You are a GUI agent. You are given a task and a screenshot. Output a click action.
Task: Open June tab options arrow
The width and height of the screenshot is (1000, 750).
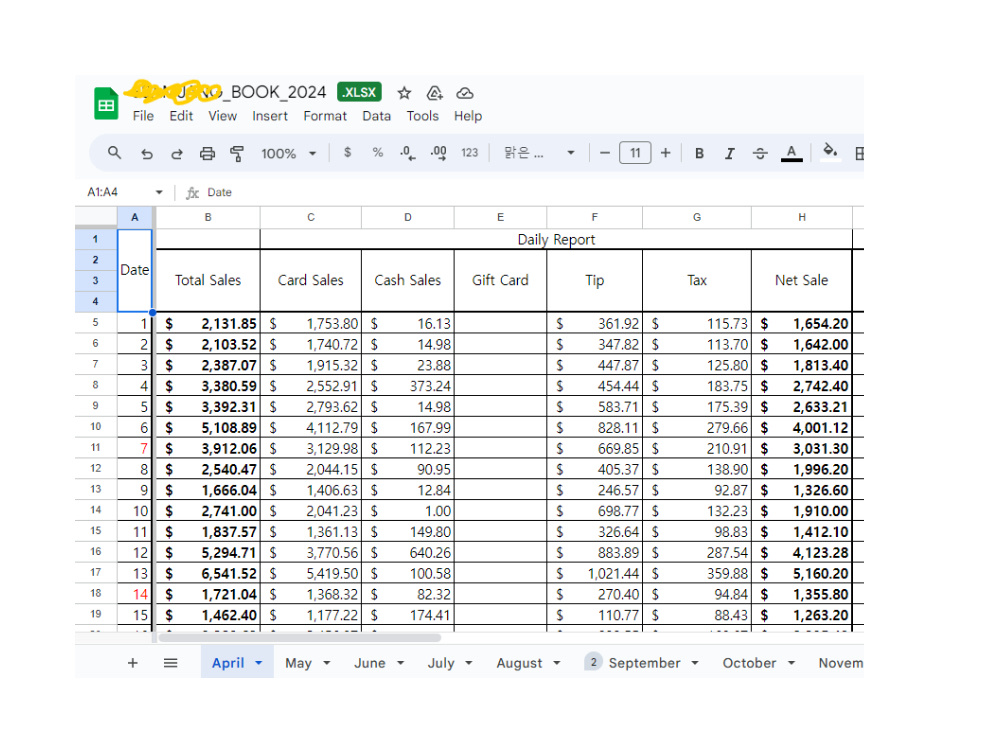click(x=401, y=663)
